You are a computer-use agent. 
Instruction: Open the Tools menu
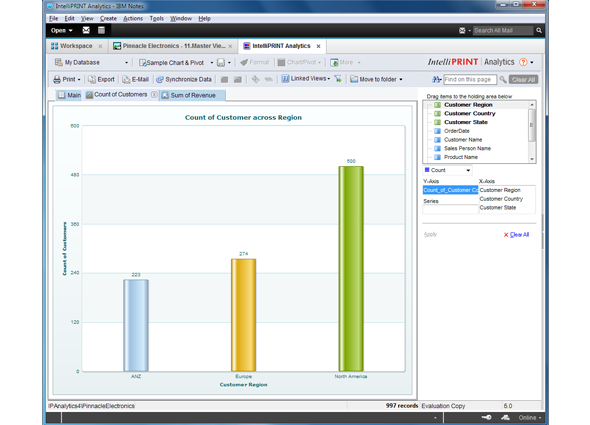pyautogui.click(x=157, y=18)
